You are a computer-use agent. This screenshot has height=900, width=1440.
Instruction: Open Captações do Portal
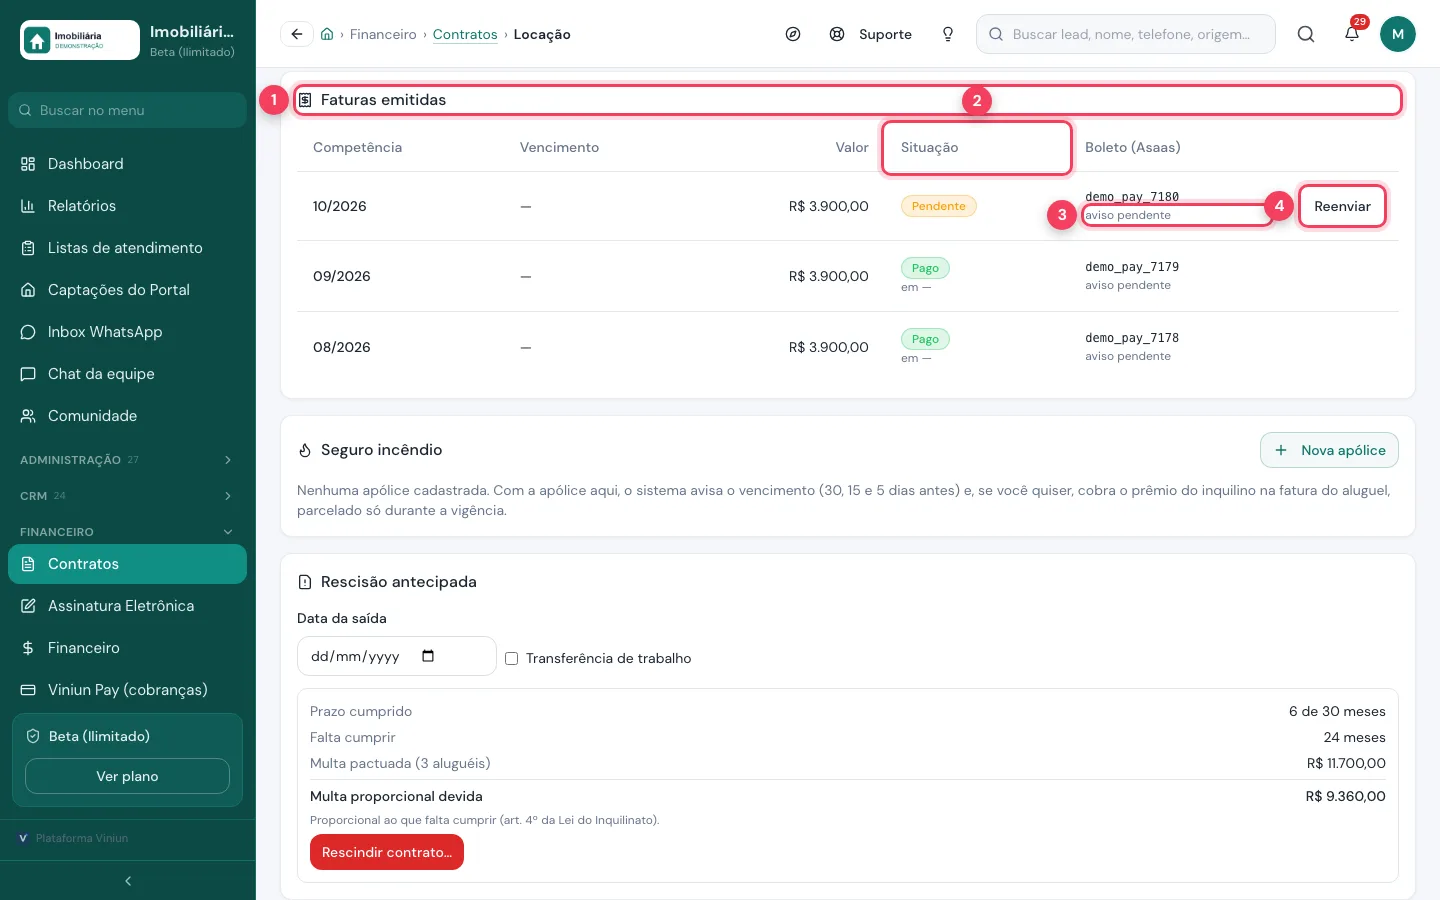pos(127,290)
